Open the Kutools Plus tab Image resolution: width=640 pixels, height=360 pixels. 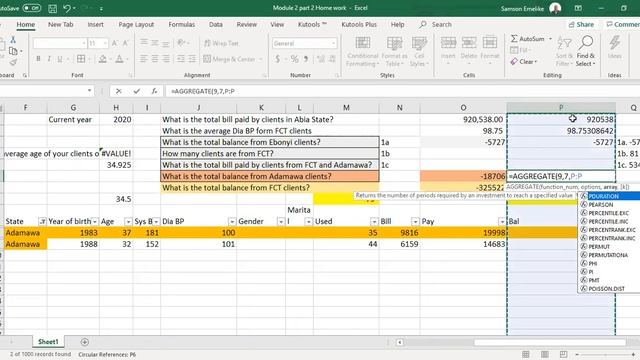pyautogui.click(x=359, y=24)
